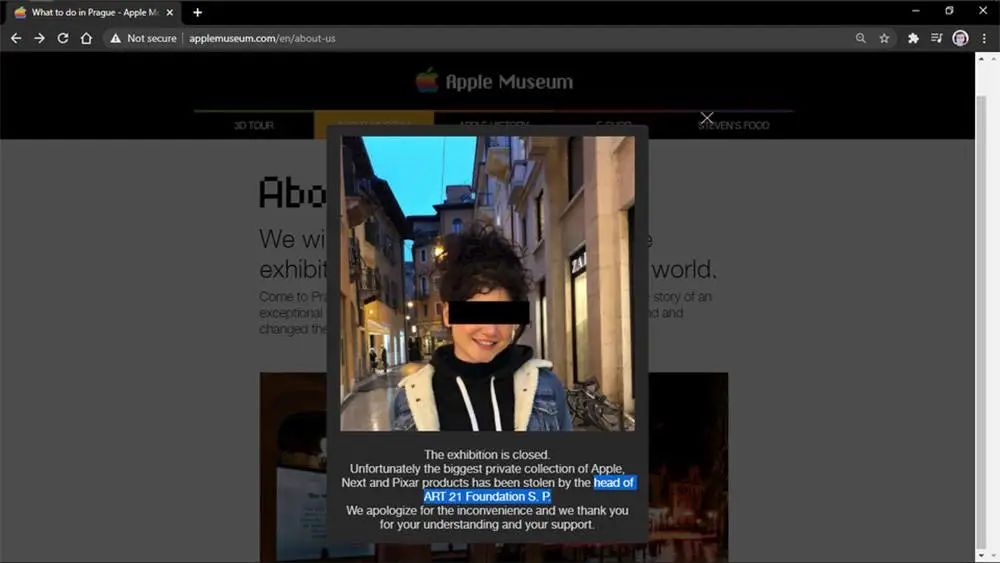Screen dimensions: 1000x563
Task: View the Not secure site warning
Action: tap(143, 38)
